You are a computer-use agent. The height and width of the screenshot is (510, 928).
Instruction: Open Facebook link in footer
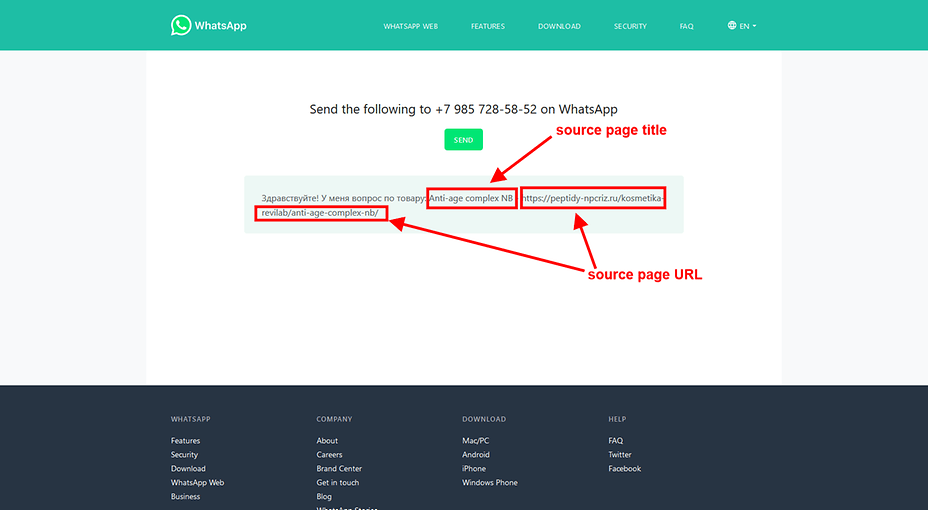(624, 469)
